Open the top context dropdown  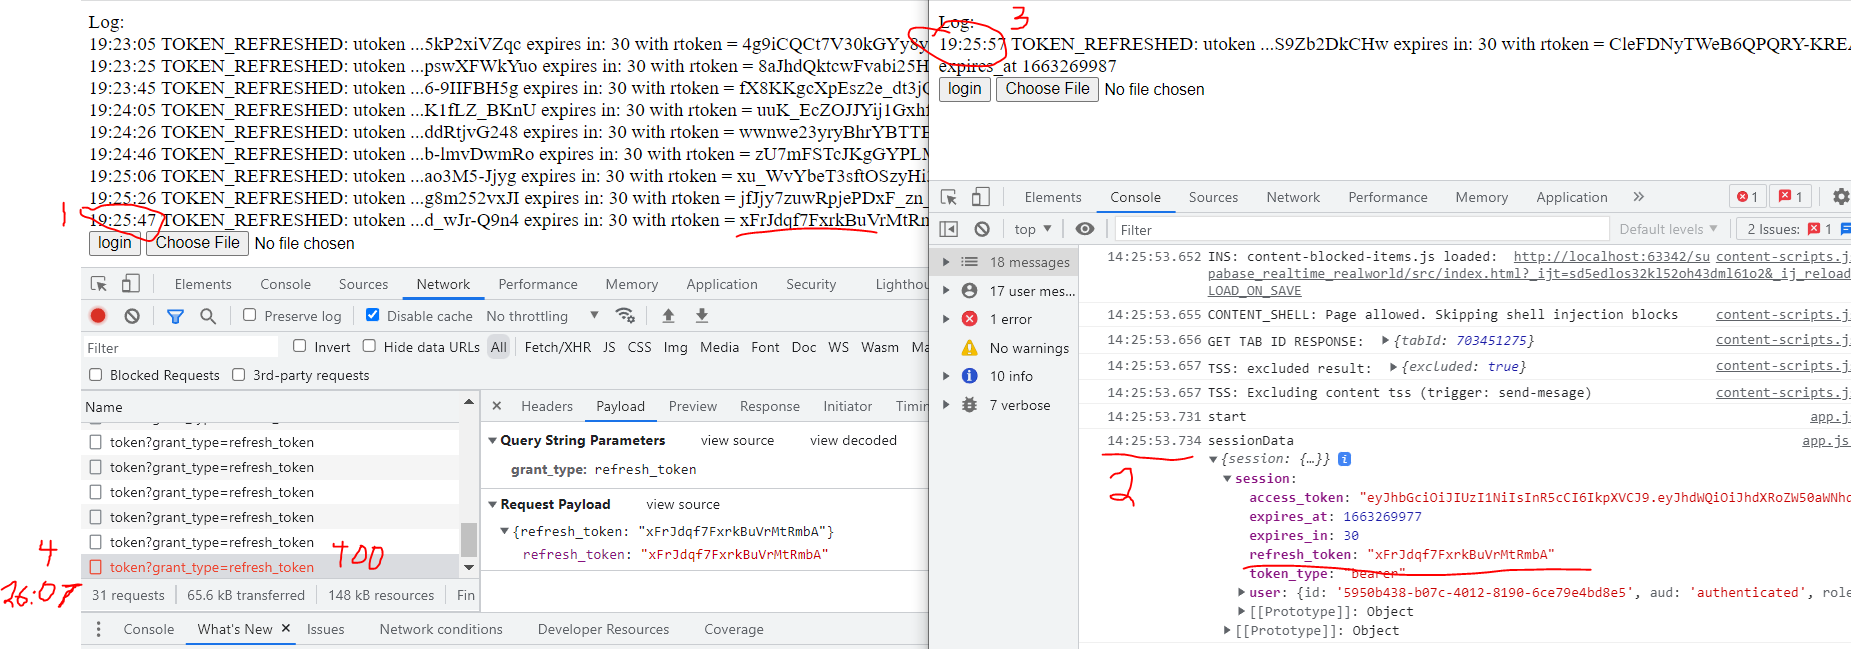point(1032,229)
